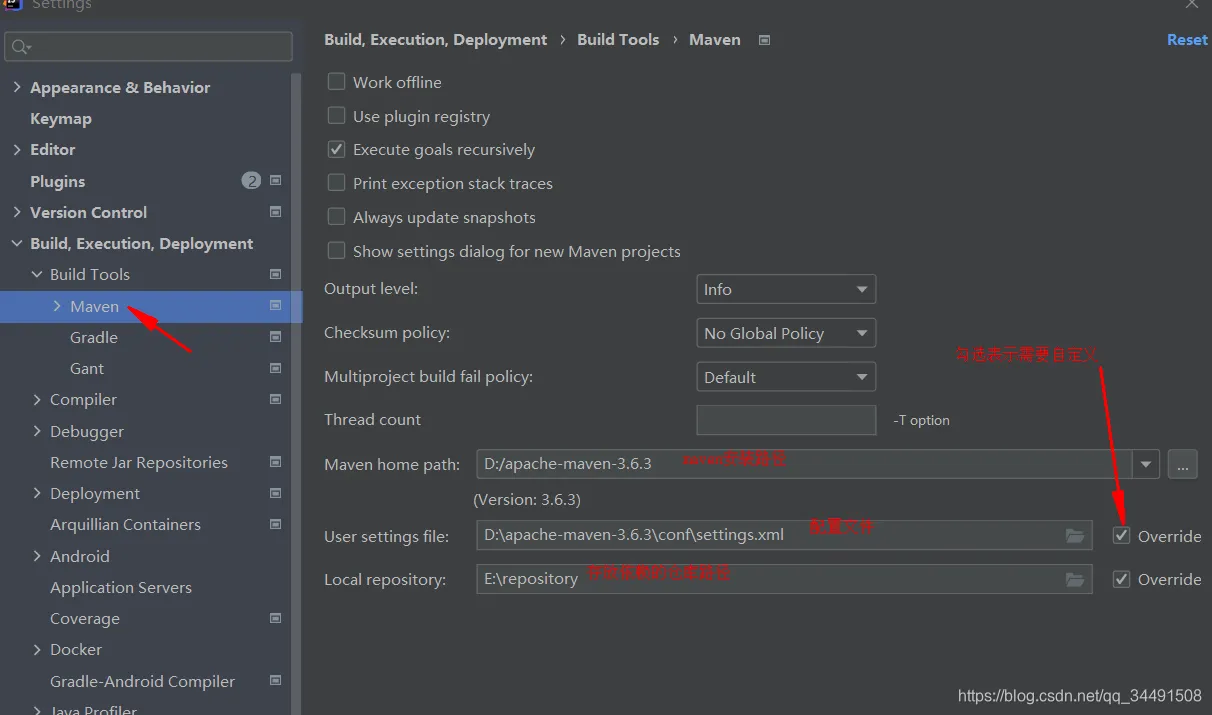The width and height of the screenshot is (1212, 715).
Task: Open the Output level dropdown
Action: pos(786,289)
